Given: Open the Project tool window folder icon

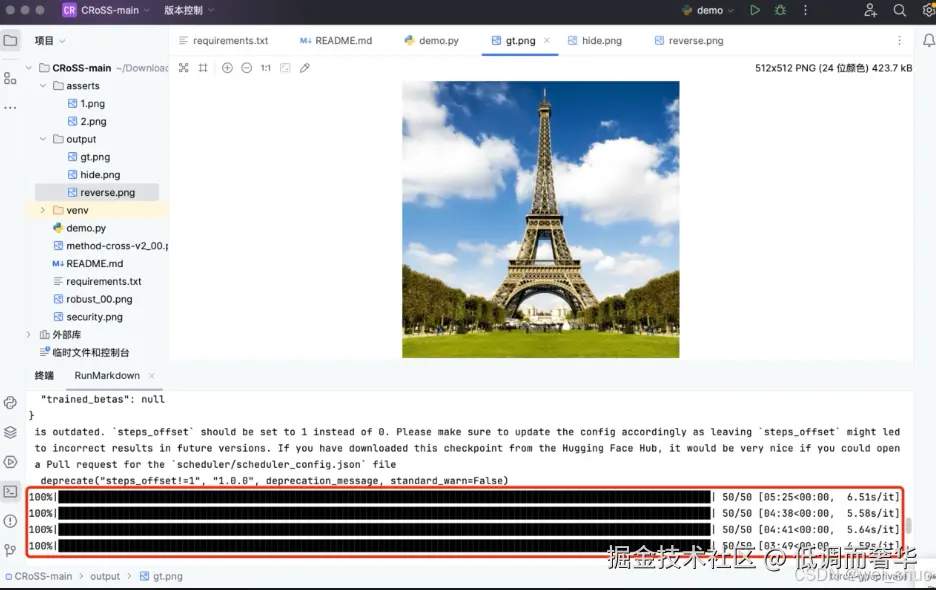Looking at the screenshot, I should tap(10, 41).
